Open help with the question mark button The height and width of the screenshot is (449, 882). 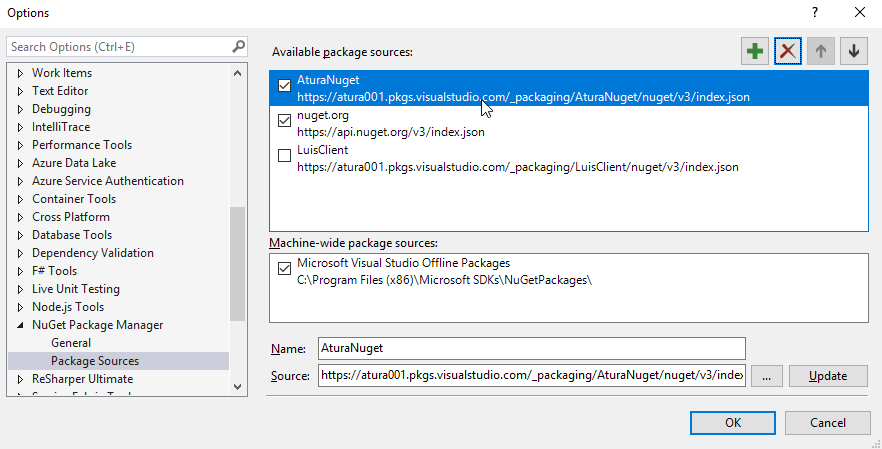tap(814, 12)
